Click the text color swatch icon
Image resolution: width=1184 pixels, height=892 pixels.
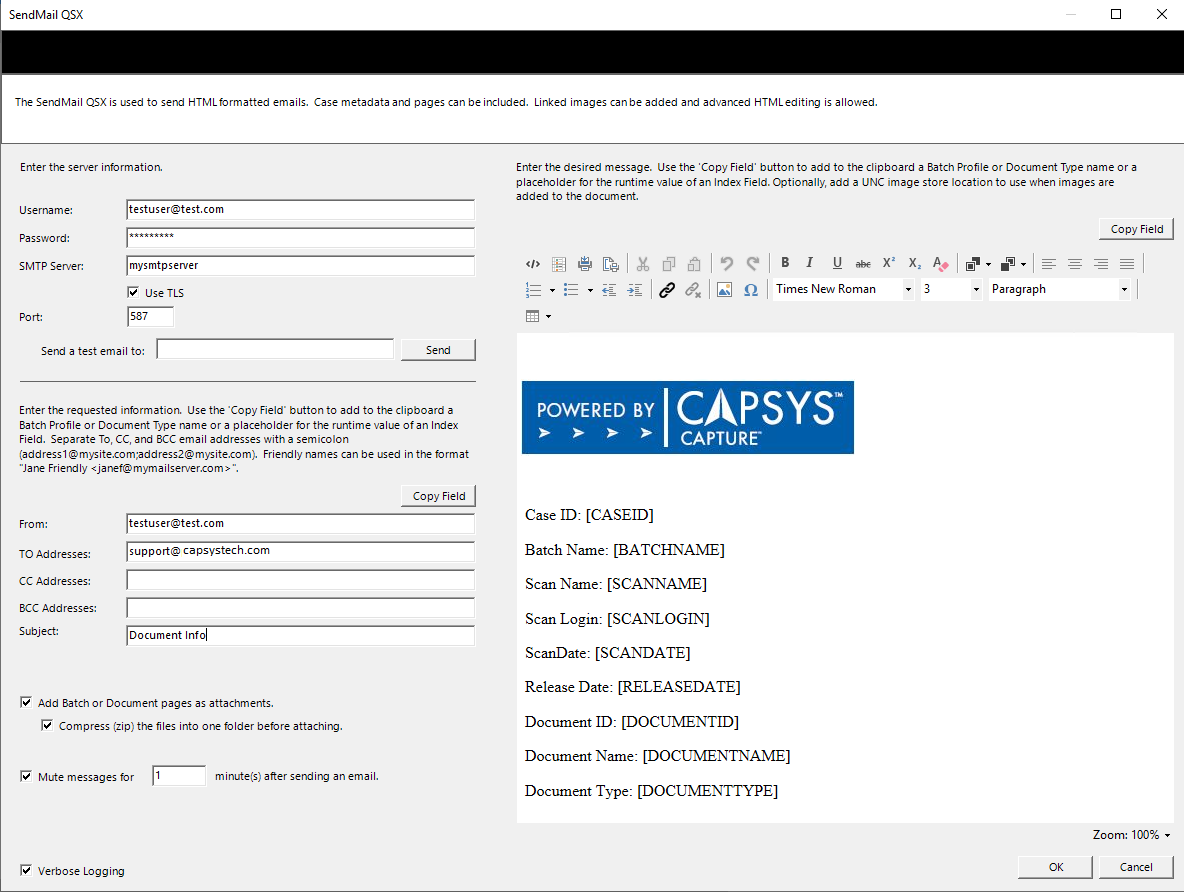tap(973, 264)
